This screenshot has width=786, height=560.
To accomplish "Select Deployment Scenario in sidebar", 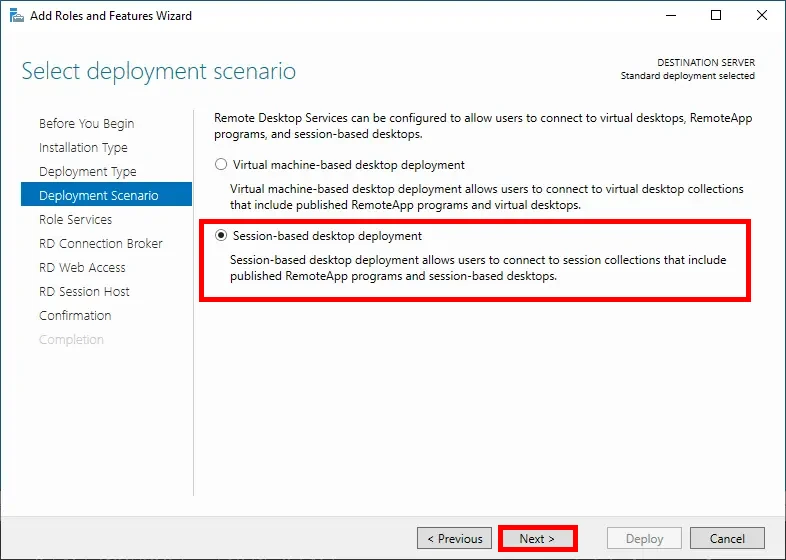I will 98,196.
